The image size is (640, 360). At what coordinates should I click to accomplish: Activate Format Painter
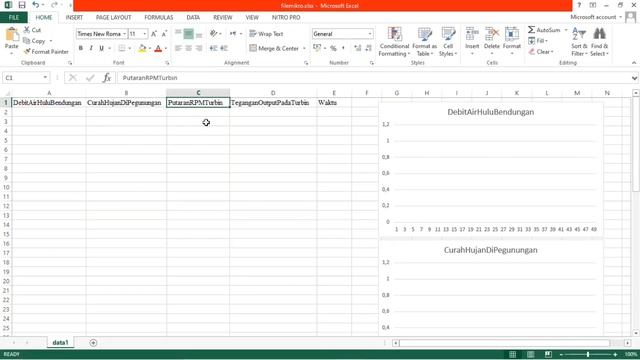[x=46, y=52]
